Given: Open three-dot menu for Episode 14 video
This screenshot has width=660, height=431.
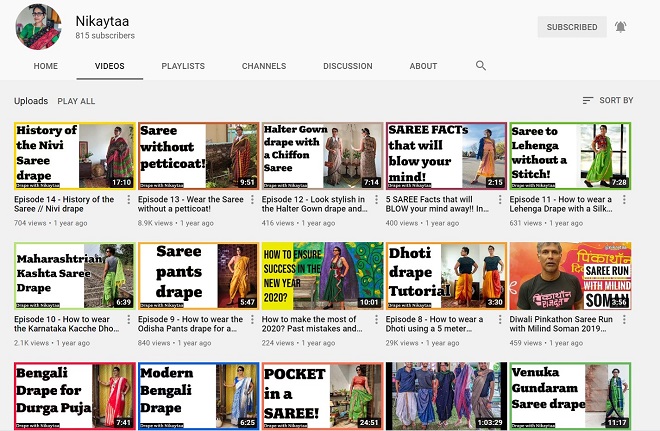Looking at the screenshot, I should click(129, 200).
